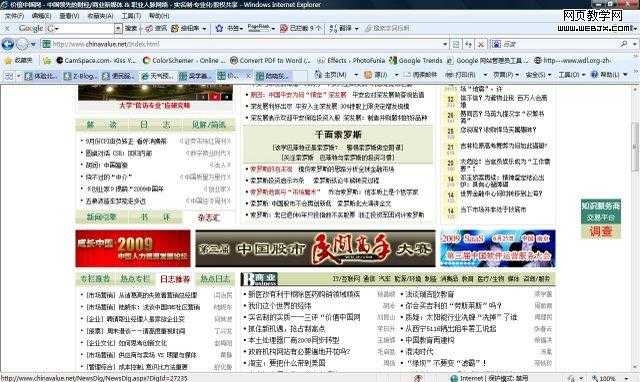Open the Google toolbar 资讯 button

[x=156, y=29]
